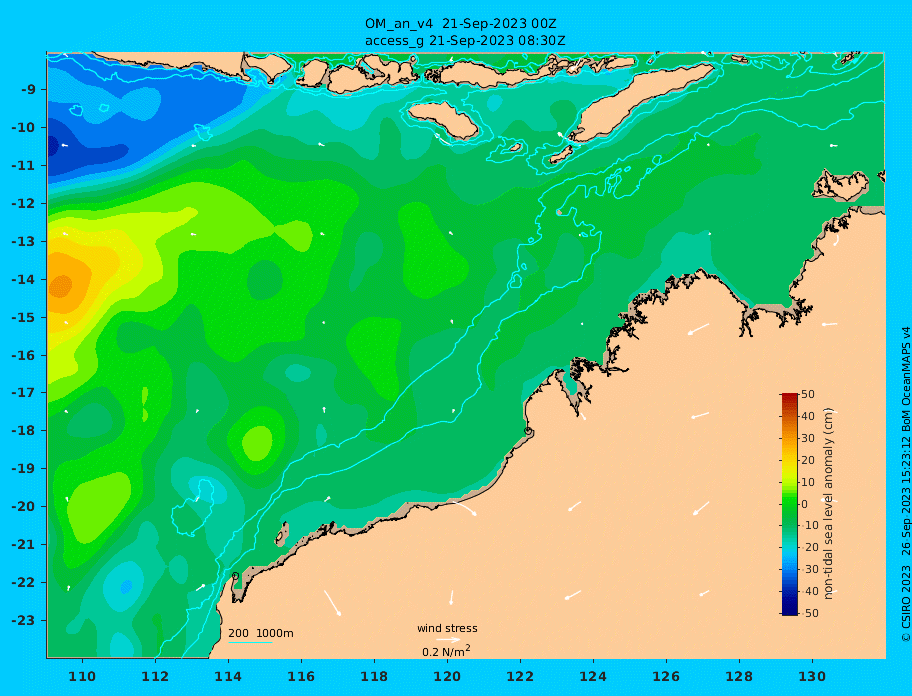Image resolution: width=912 pixels, height=696 pixels.
Task: Select the latitude axis label -13
Action: 23,241
